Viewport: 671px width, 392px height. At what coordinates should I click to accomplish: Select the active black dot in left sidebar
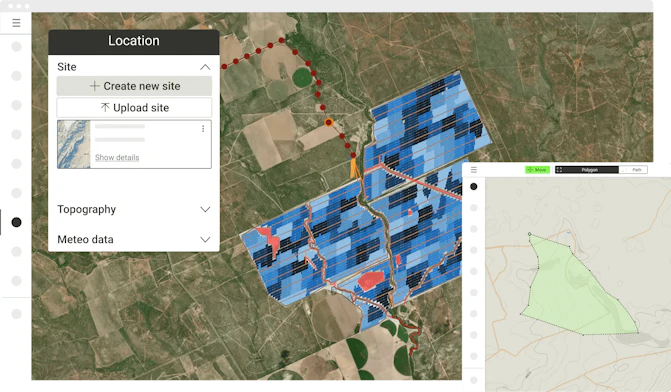click(x=16, y=222)
